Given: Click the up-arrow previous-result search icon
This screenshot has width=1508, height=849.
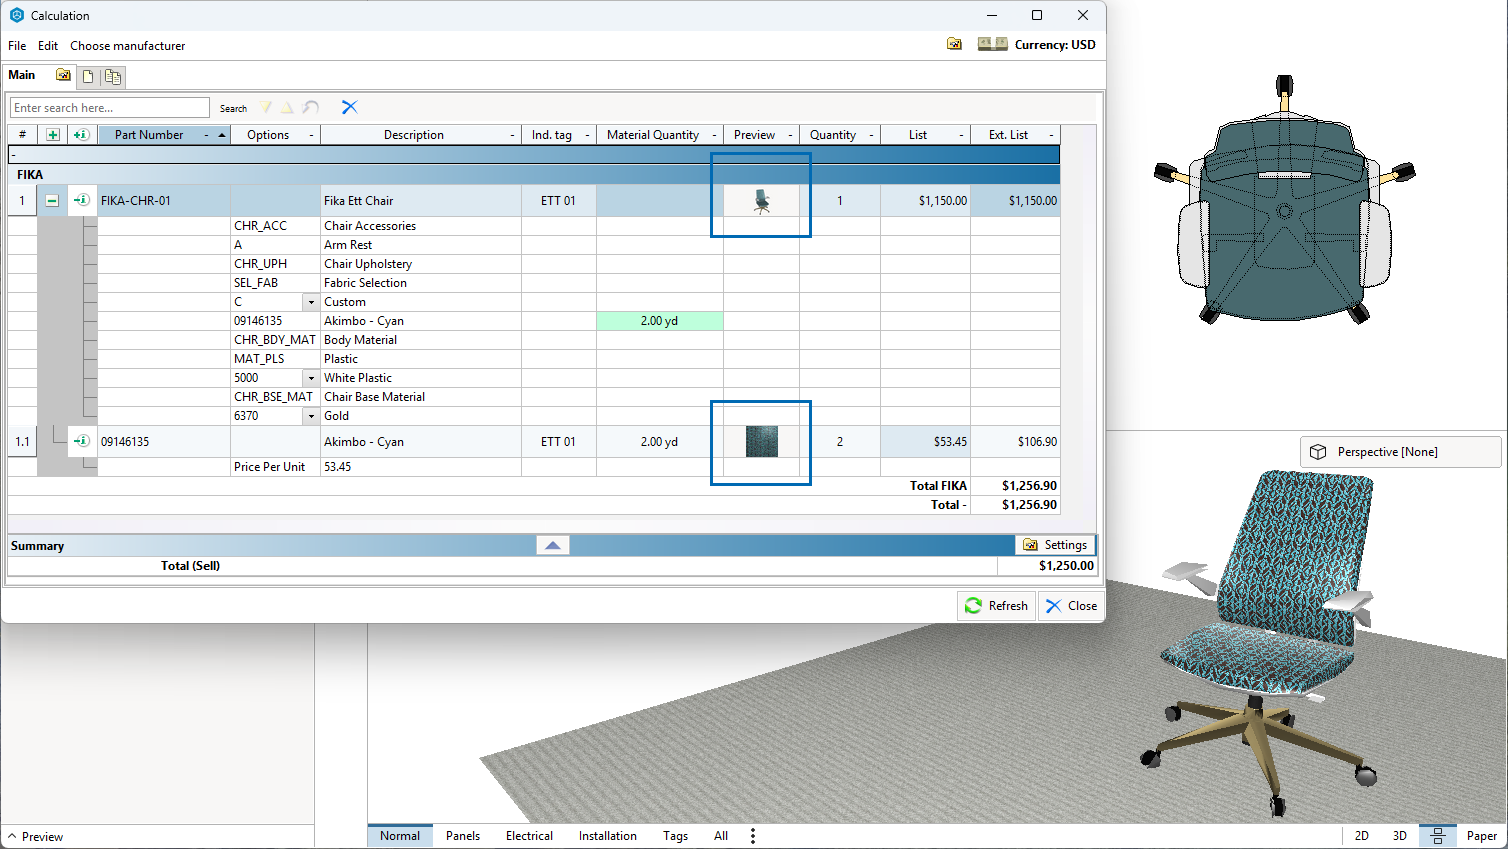Looking at the screenshot, I should tap(287, 107).
